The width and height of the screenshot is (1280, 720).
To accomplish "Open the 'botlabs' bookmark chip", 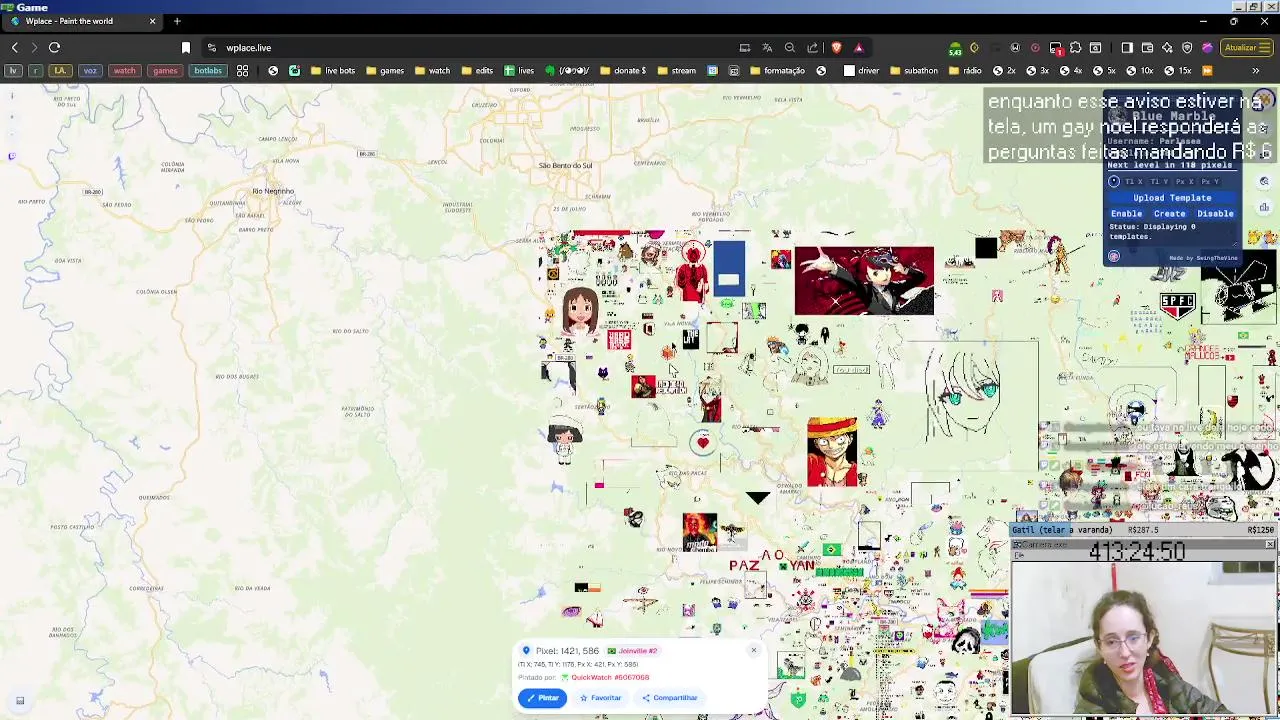I will coord(208,71).
